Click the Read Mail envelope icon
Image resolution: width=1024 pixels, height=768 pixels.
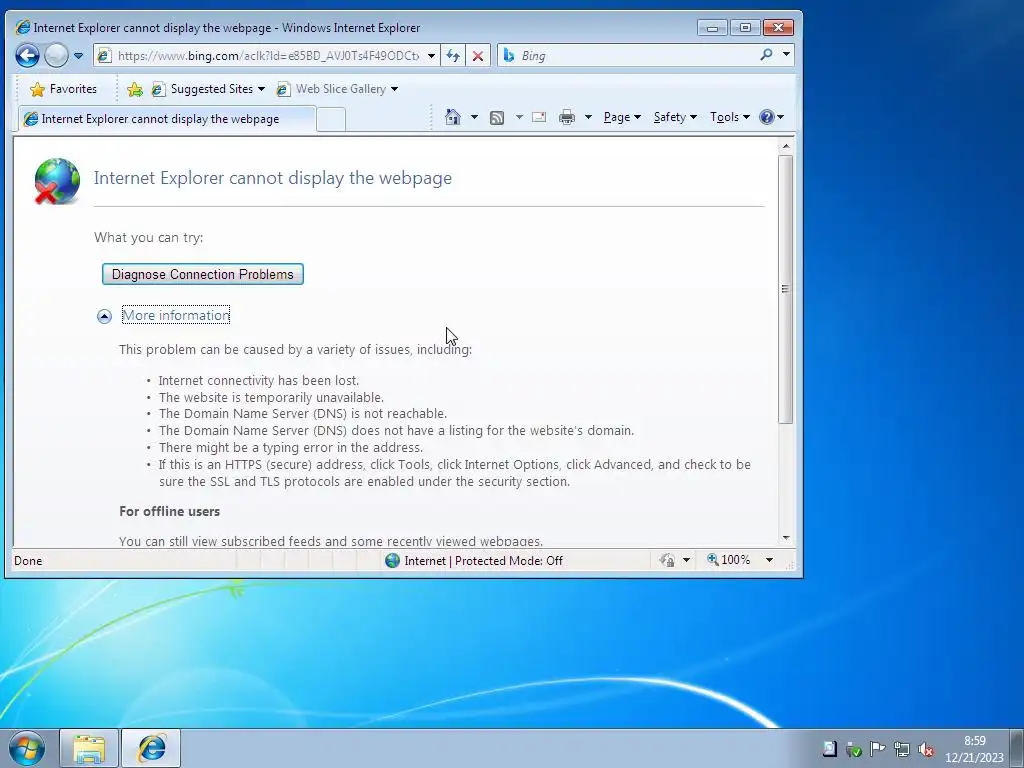(539, 118)
